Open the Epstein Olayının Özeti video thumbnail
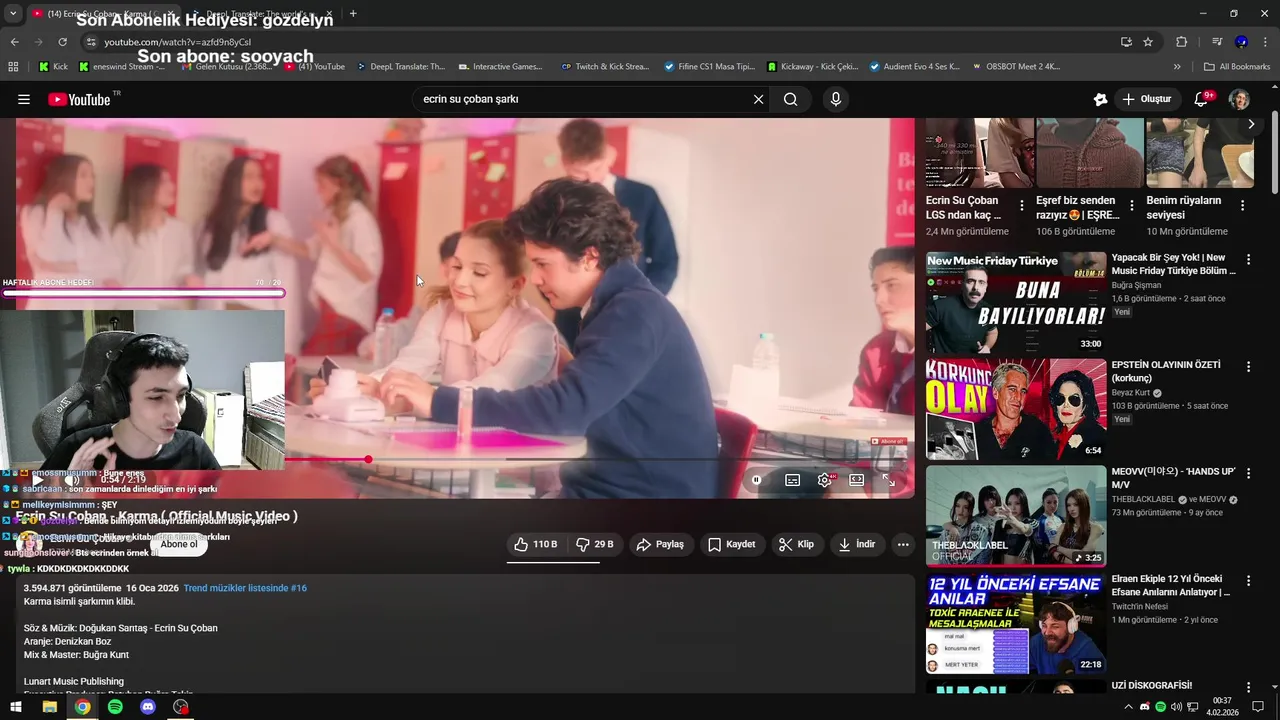This screenshot has width=1280, height=720. click(x=1016, y=409)
